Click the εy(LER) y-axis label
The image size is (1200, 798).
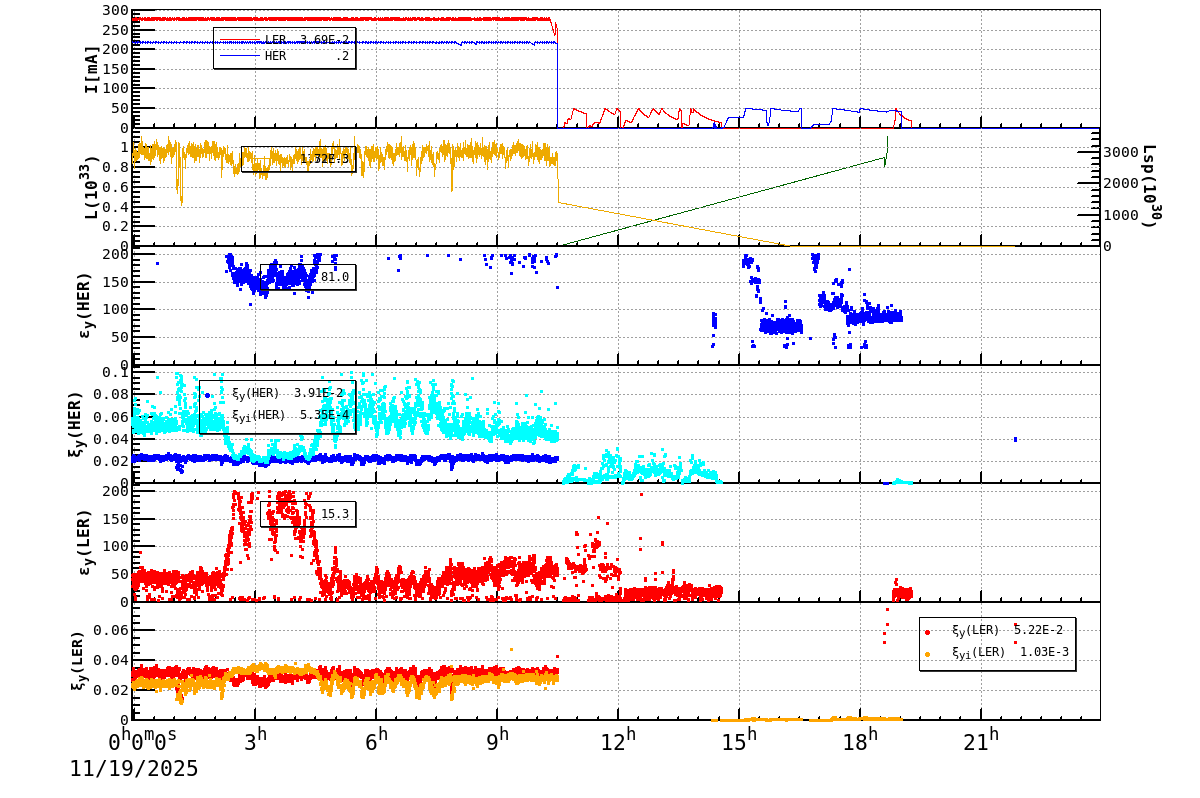(x=88, y=543)
